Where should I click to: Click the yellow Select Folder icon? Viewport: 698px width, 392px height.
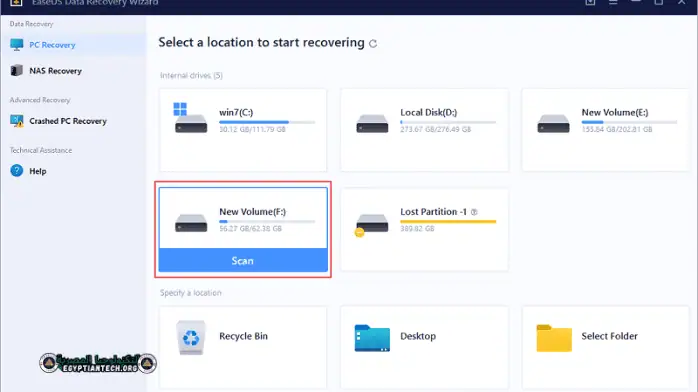554,338
